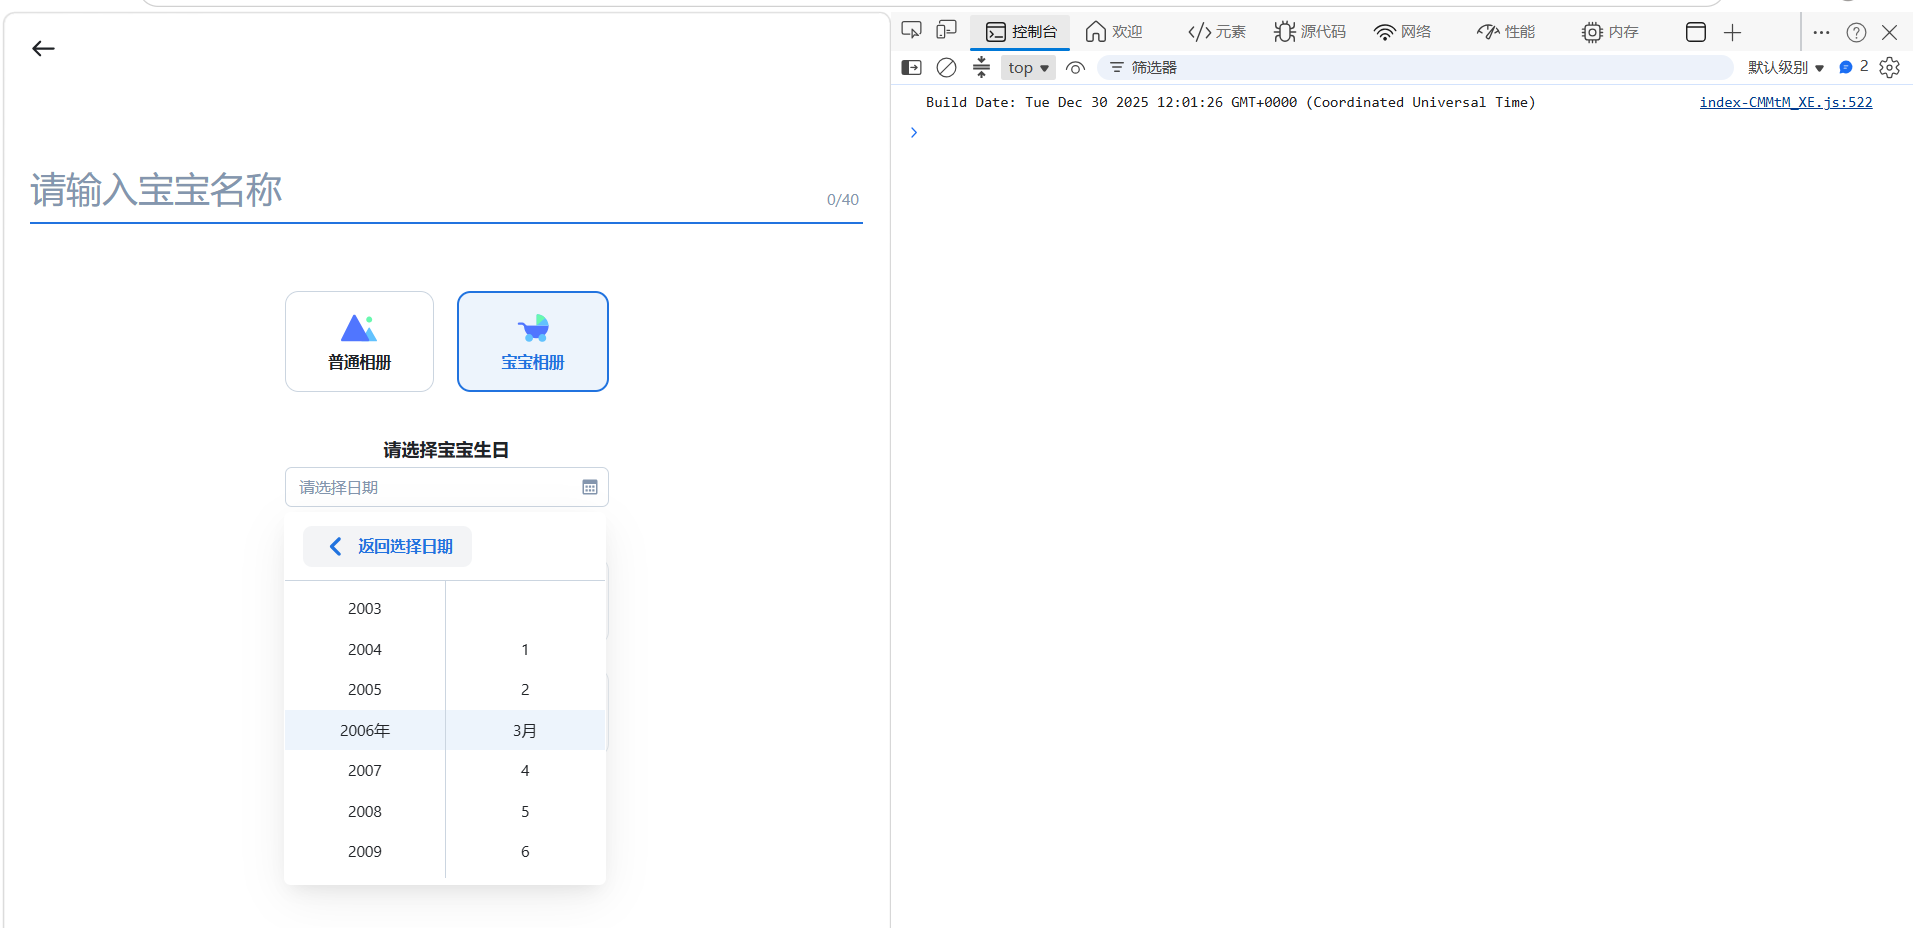Click 返回选择日期 button
Image resolution: width=1918 pixels, height=928 pixels.
(x=388, y=546)
